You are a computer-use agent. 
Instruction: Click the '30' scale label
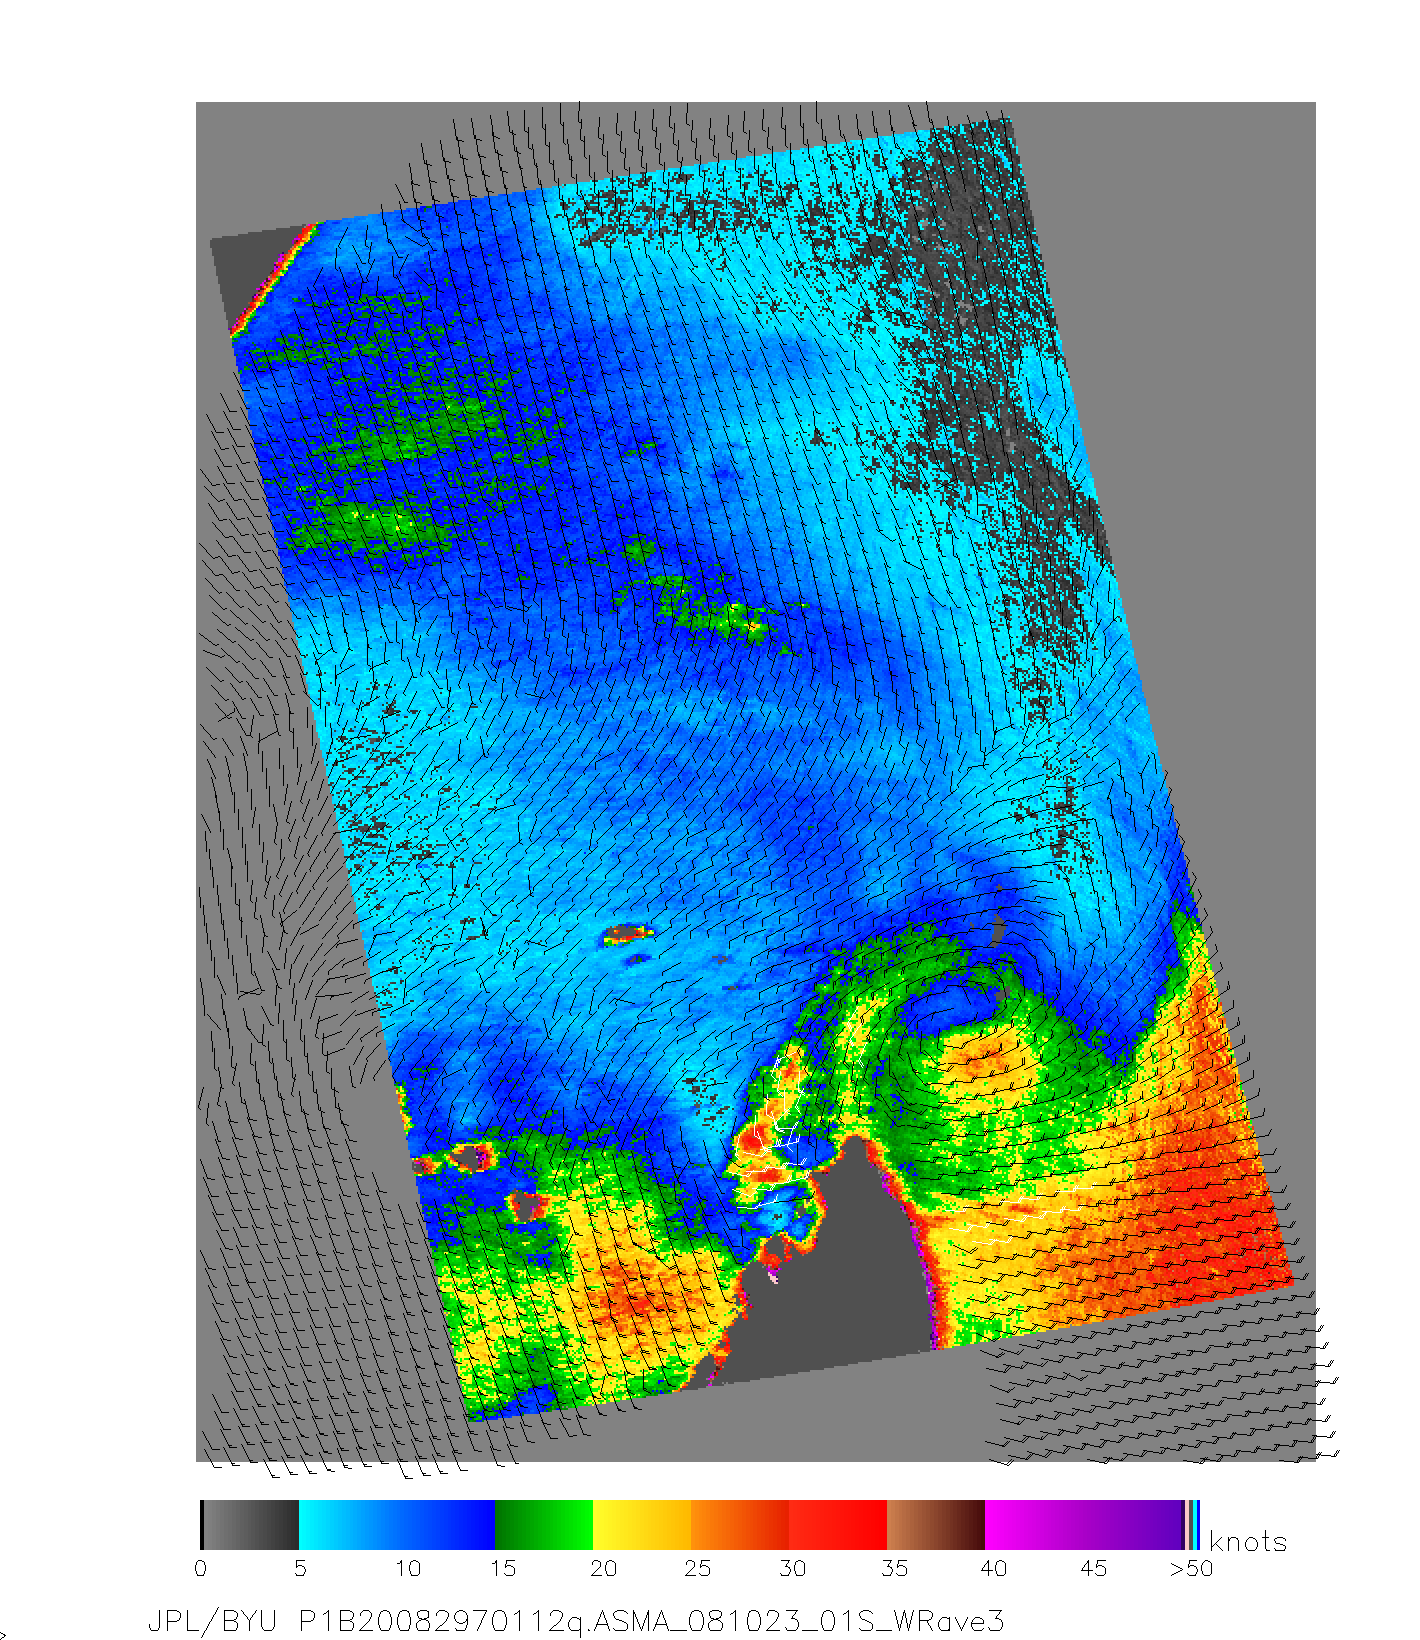click(x=793, y=1568)
